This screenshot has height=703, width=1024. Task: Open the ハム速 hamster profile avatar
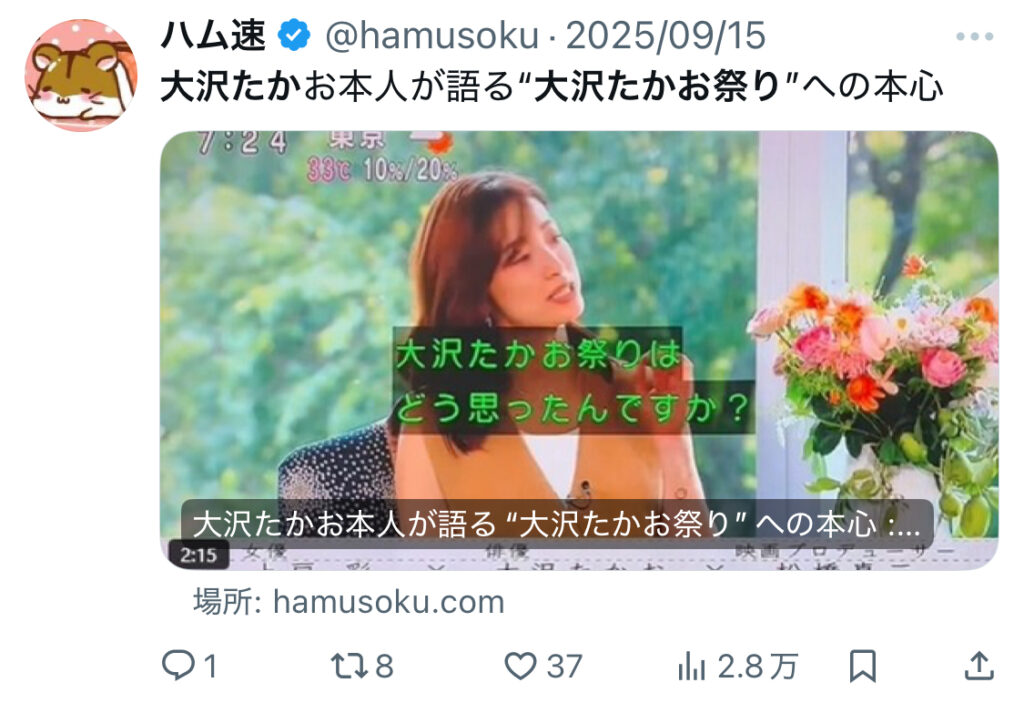tap(81, 76)
